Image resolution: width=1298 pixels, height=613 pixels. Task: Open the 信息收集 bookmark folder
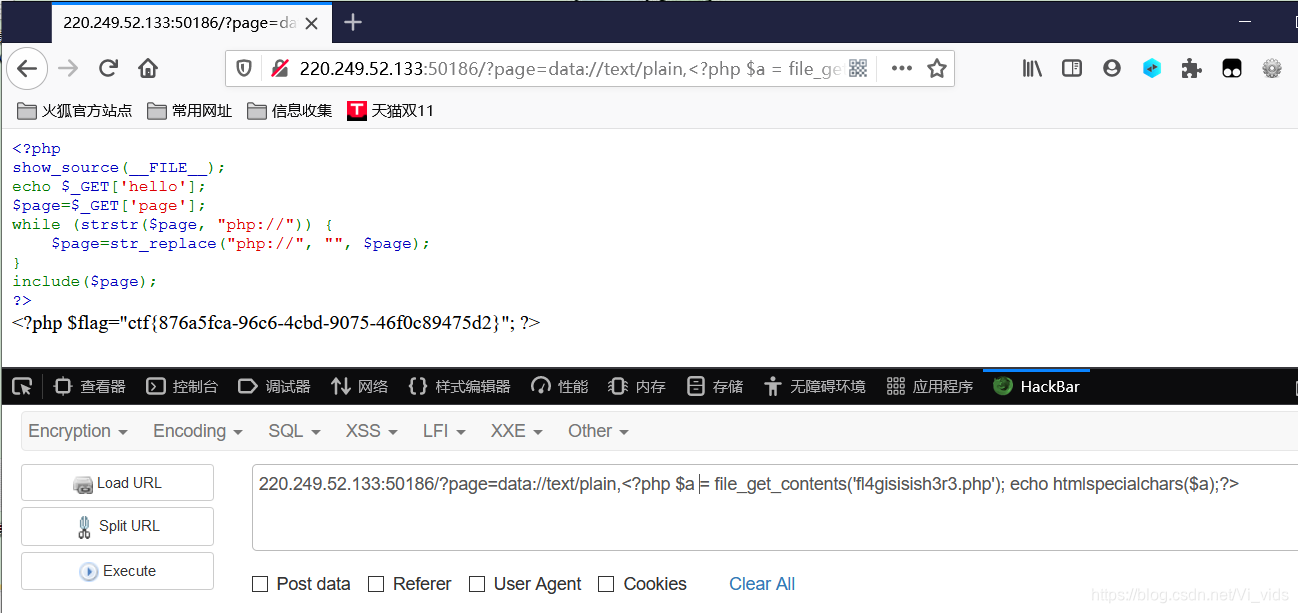290,110
